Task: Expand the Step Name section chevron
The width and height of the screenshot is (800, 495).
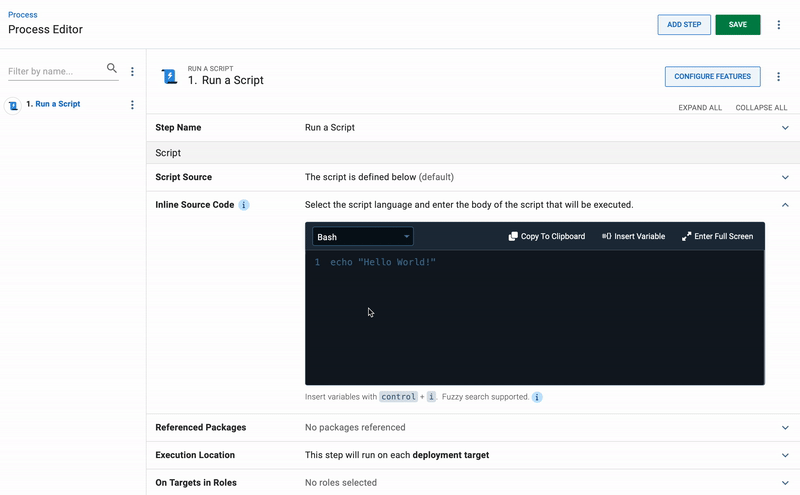Action: click(785, 128)
